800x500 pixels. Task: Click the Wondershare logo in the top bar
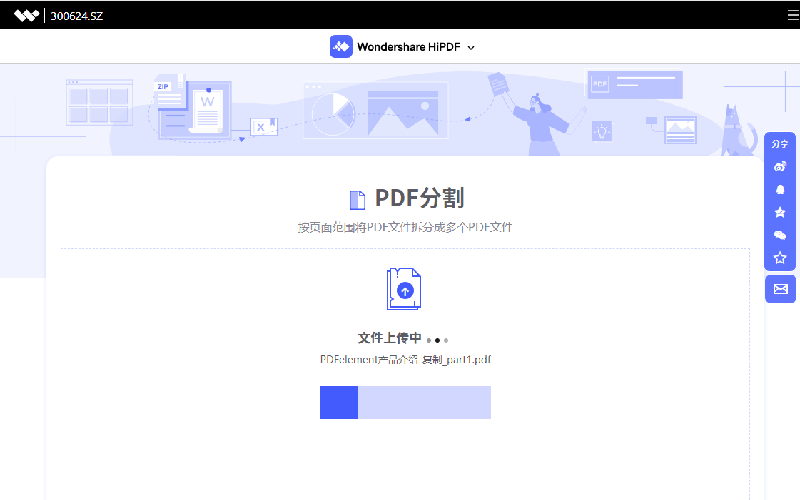pyautogui.click(x=26, y=16)
